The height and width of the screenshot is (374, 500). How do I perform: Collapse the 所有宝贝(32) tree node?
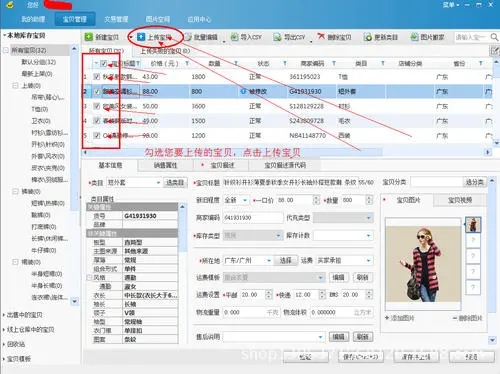coord(6,50)
